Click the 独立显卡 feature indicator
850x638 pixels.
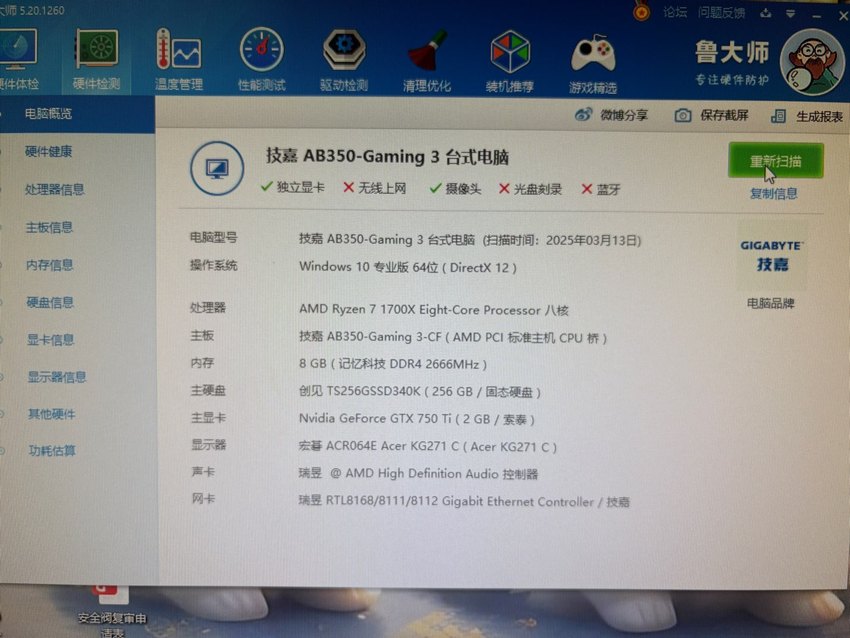(293, 188)
